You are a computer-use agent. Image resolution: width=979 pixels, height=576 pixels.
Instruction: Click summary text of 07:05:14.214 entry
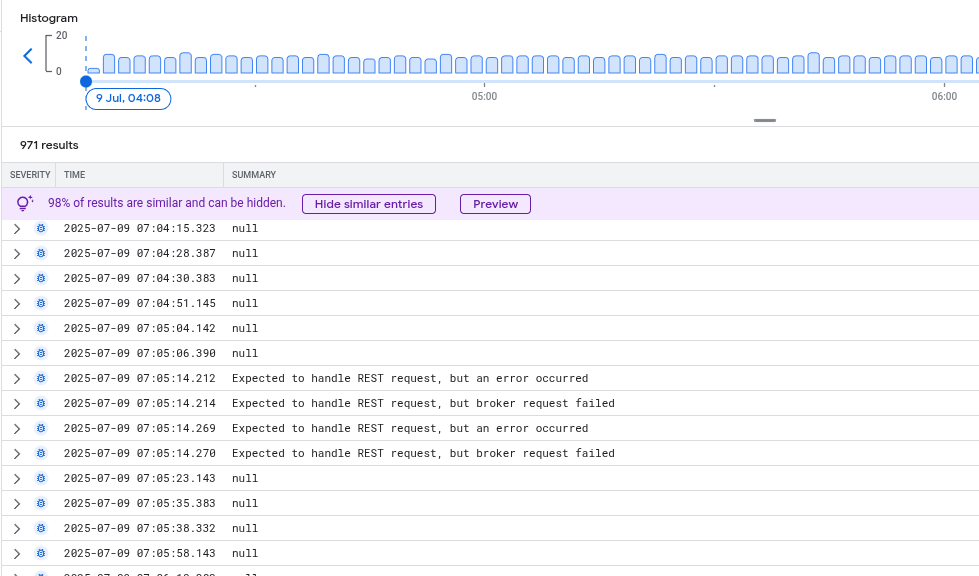(x=423, y=403)
